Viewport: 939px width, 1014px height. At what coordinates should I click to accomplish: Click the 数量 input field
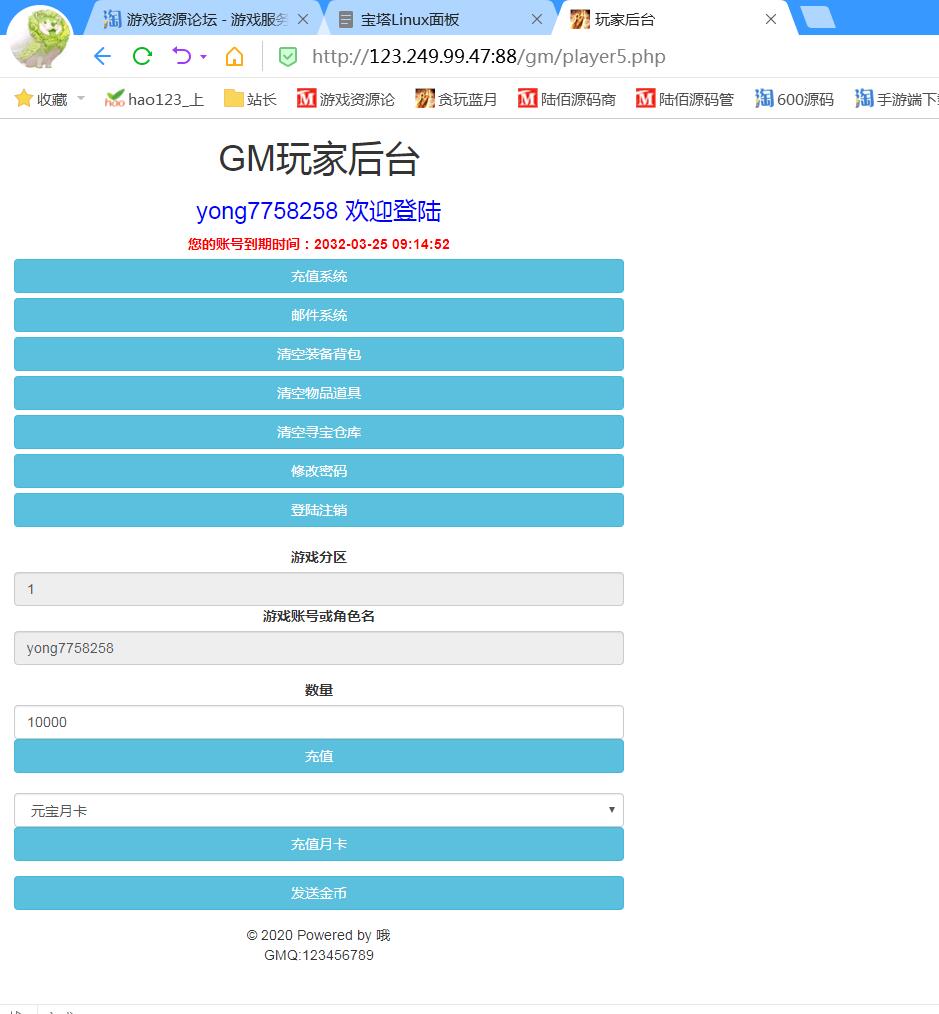[318, 722]
